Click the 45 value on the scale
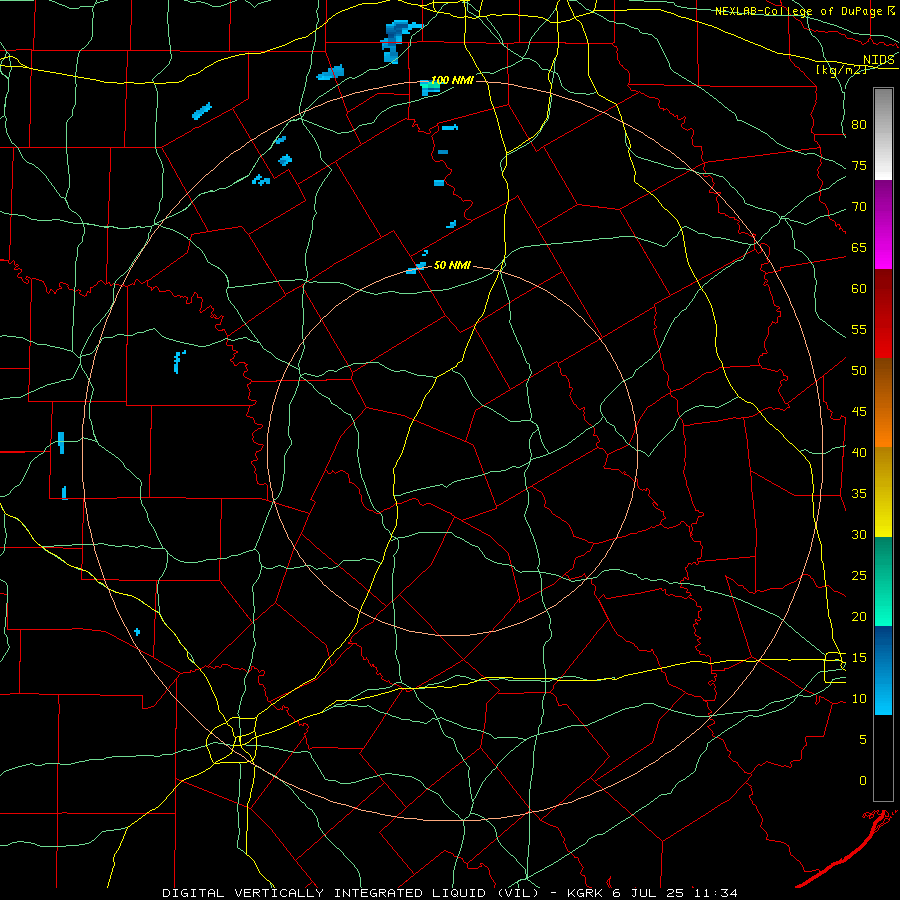Screen dimensions: 900x900 [x=859, y=412]
